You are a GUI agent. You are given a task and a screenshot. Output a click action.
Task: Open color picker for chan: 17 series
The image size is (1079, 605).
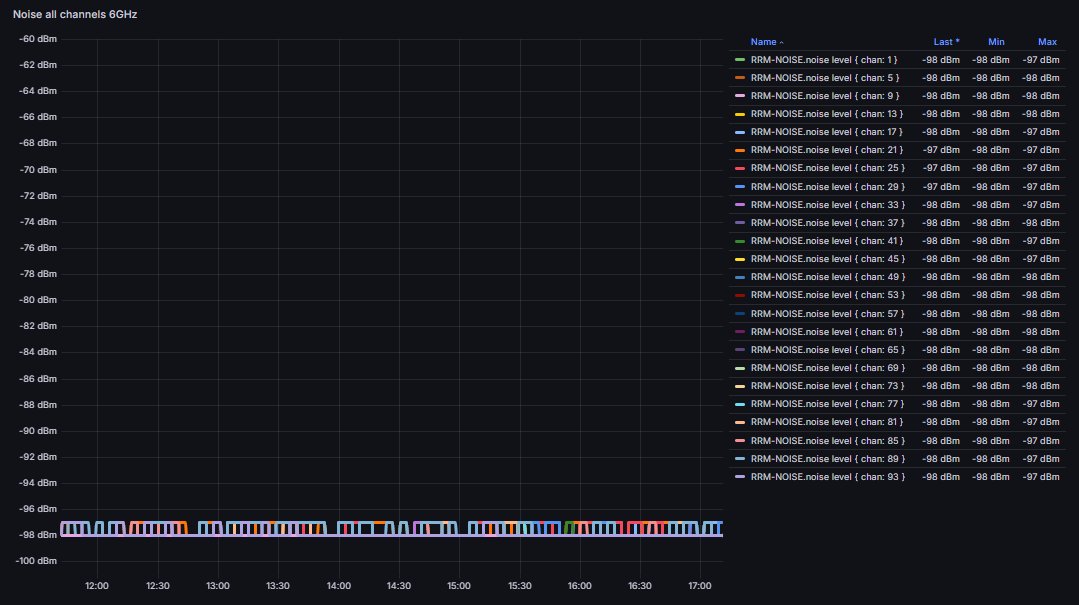point(740,132)
